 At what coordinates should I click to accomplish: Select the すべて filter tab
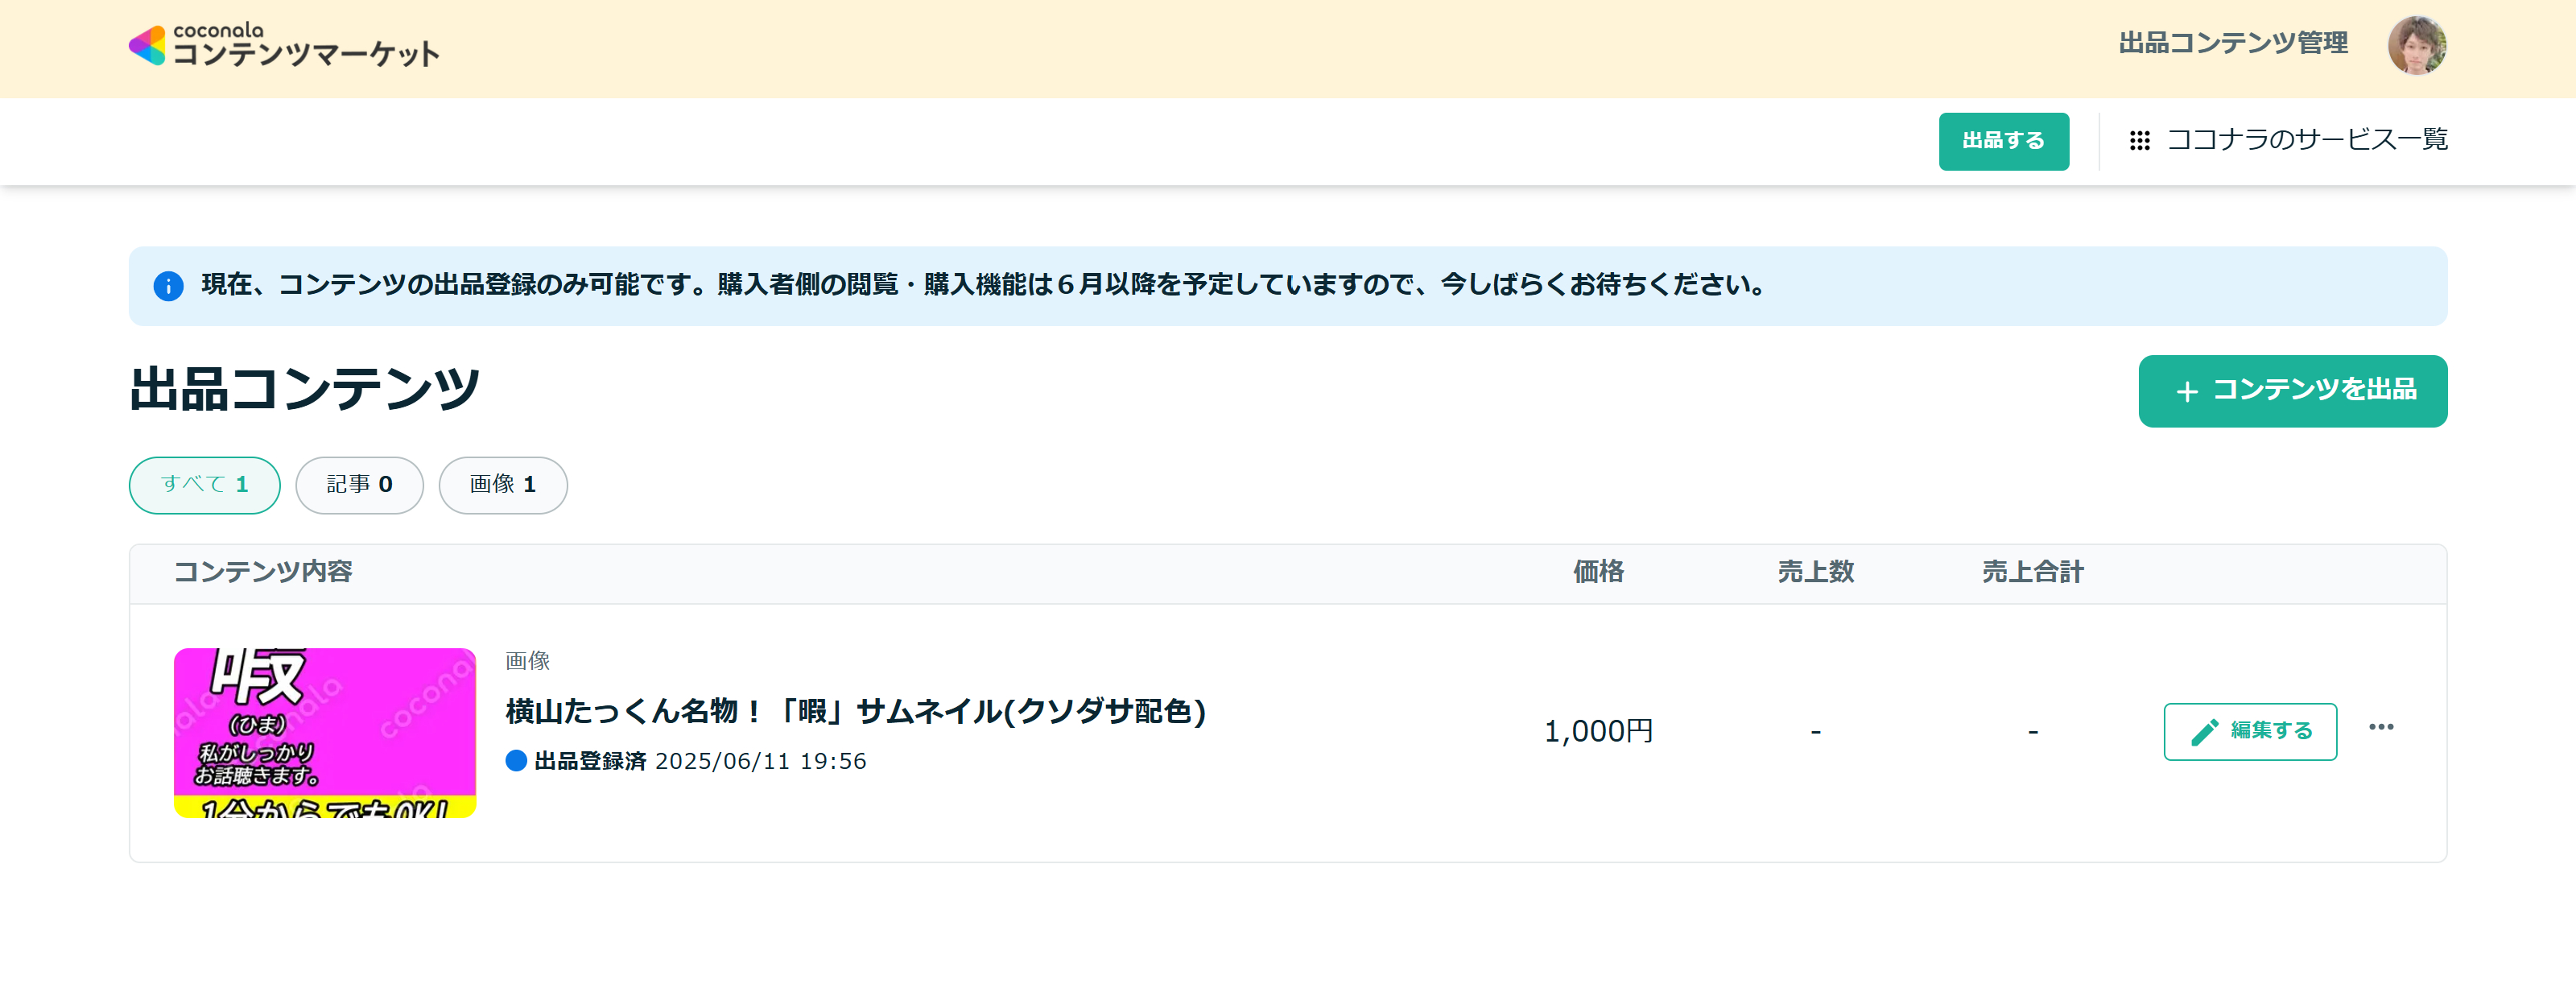pos(203,485)
